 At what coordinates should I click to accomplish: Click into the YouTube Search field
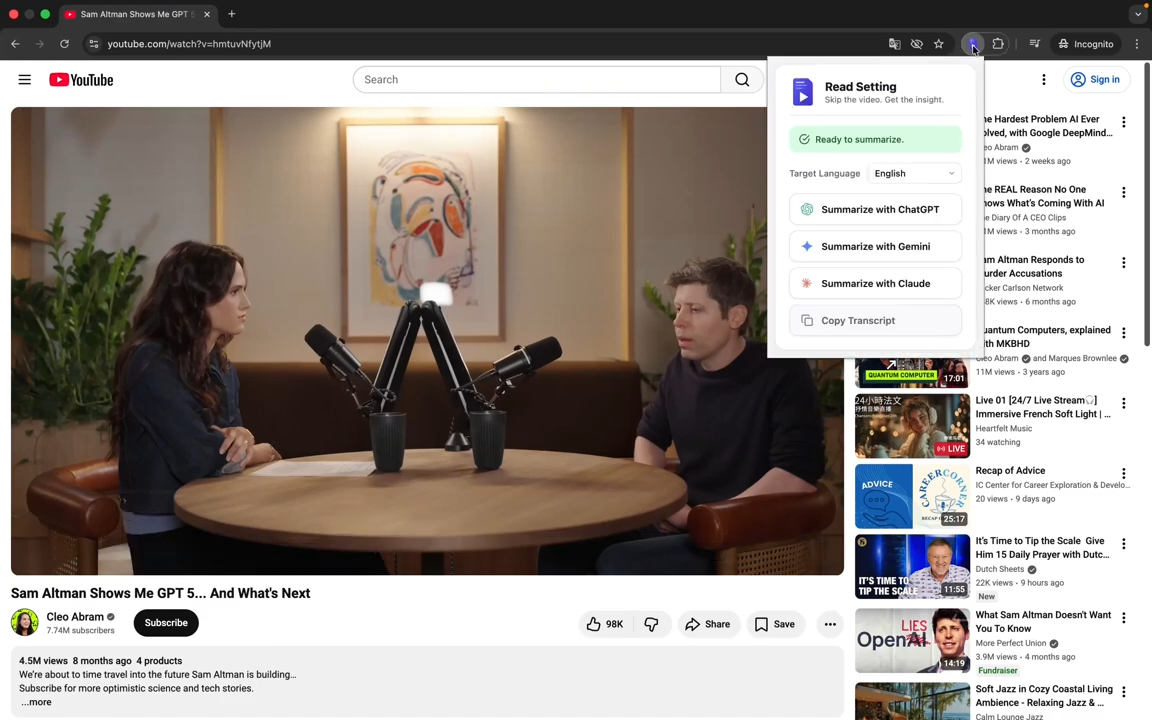click(537, 79)
